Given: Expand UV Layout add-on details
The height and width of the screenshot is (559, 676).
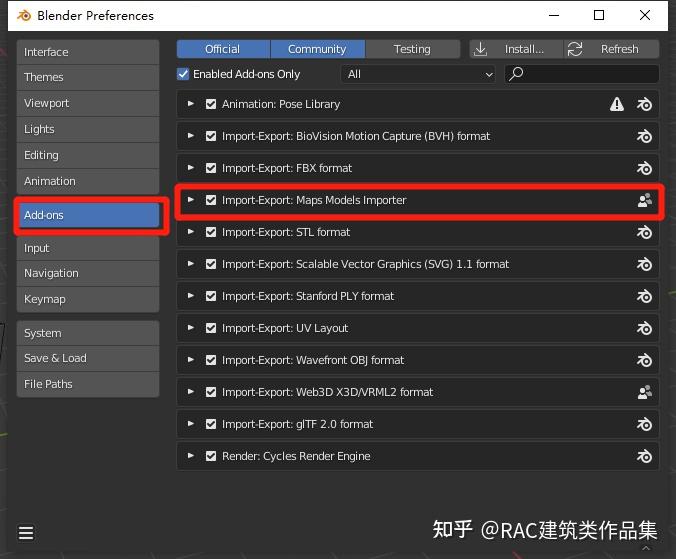Looking at the screenshot, I should [191, 328].
